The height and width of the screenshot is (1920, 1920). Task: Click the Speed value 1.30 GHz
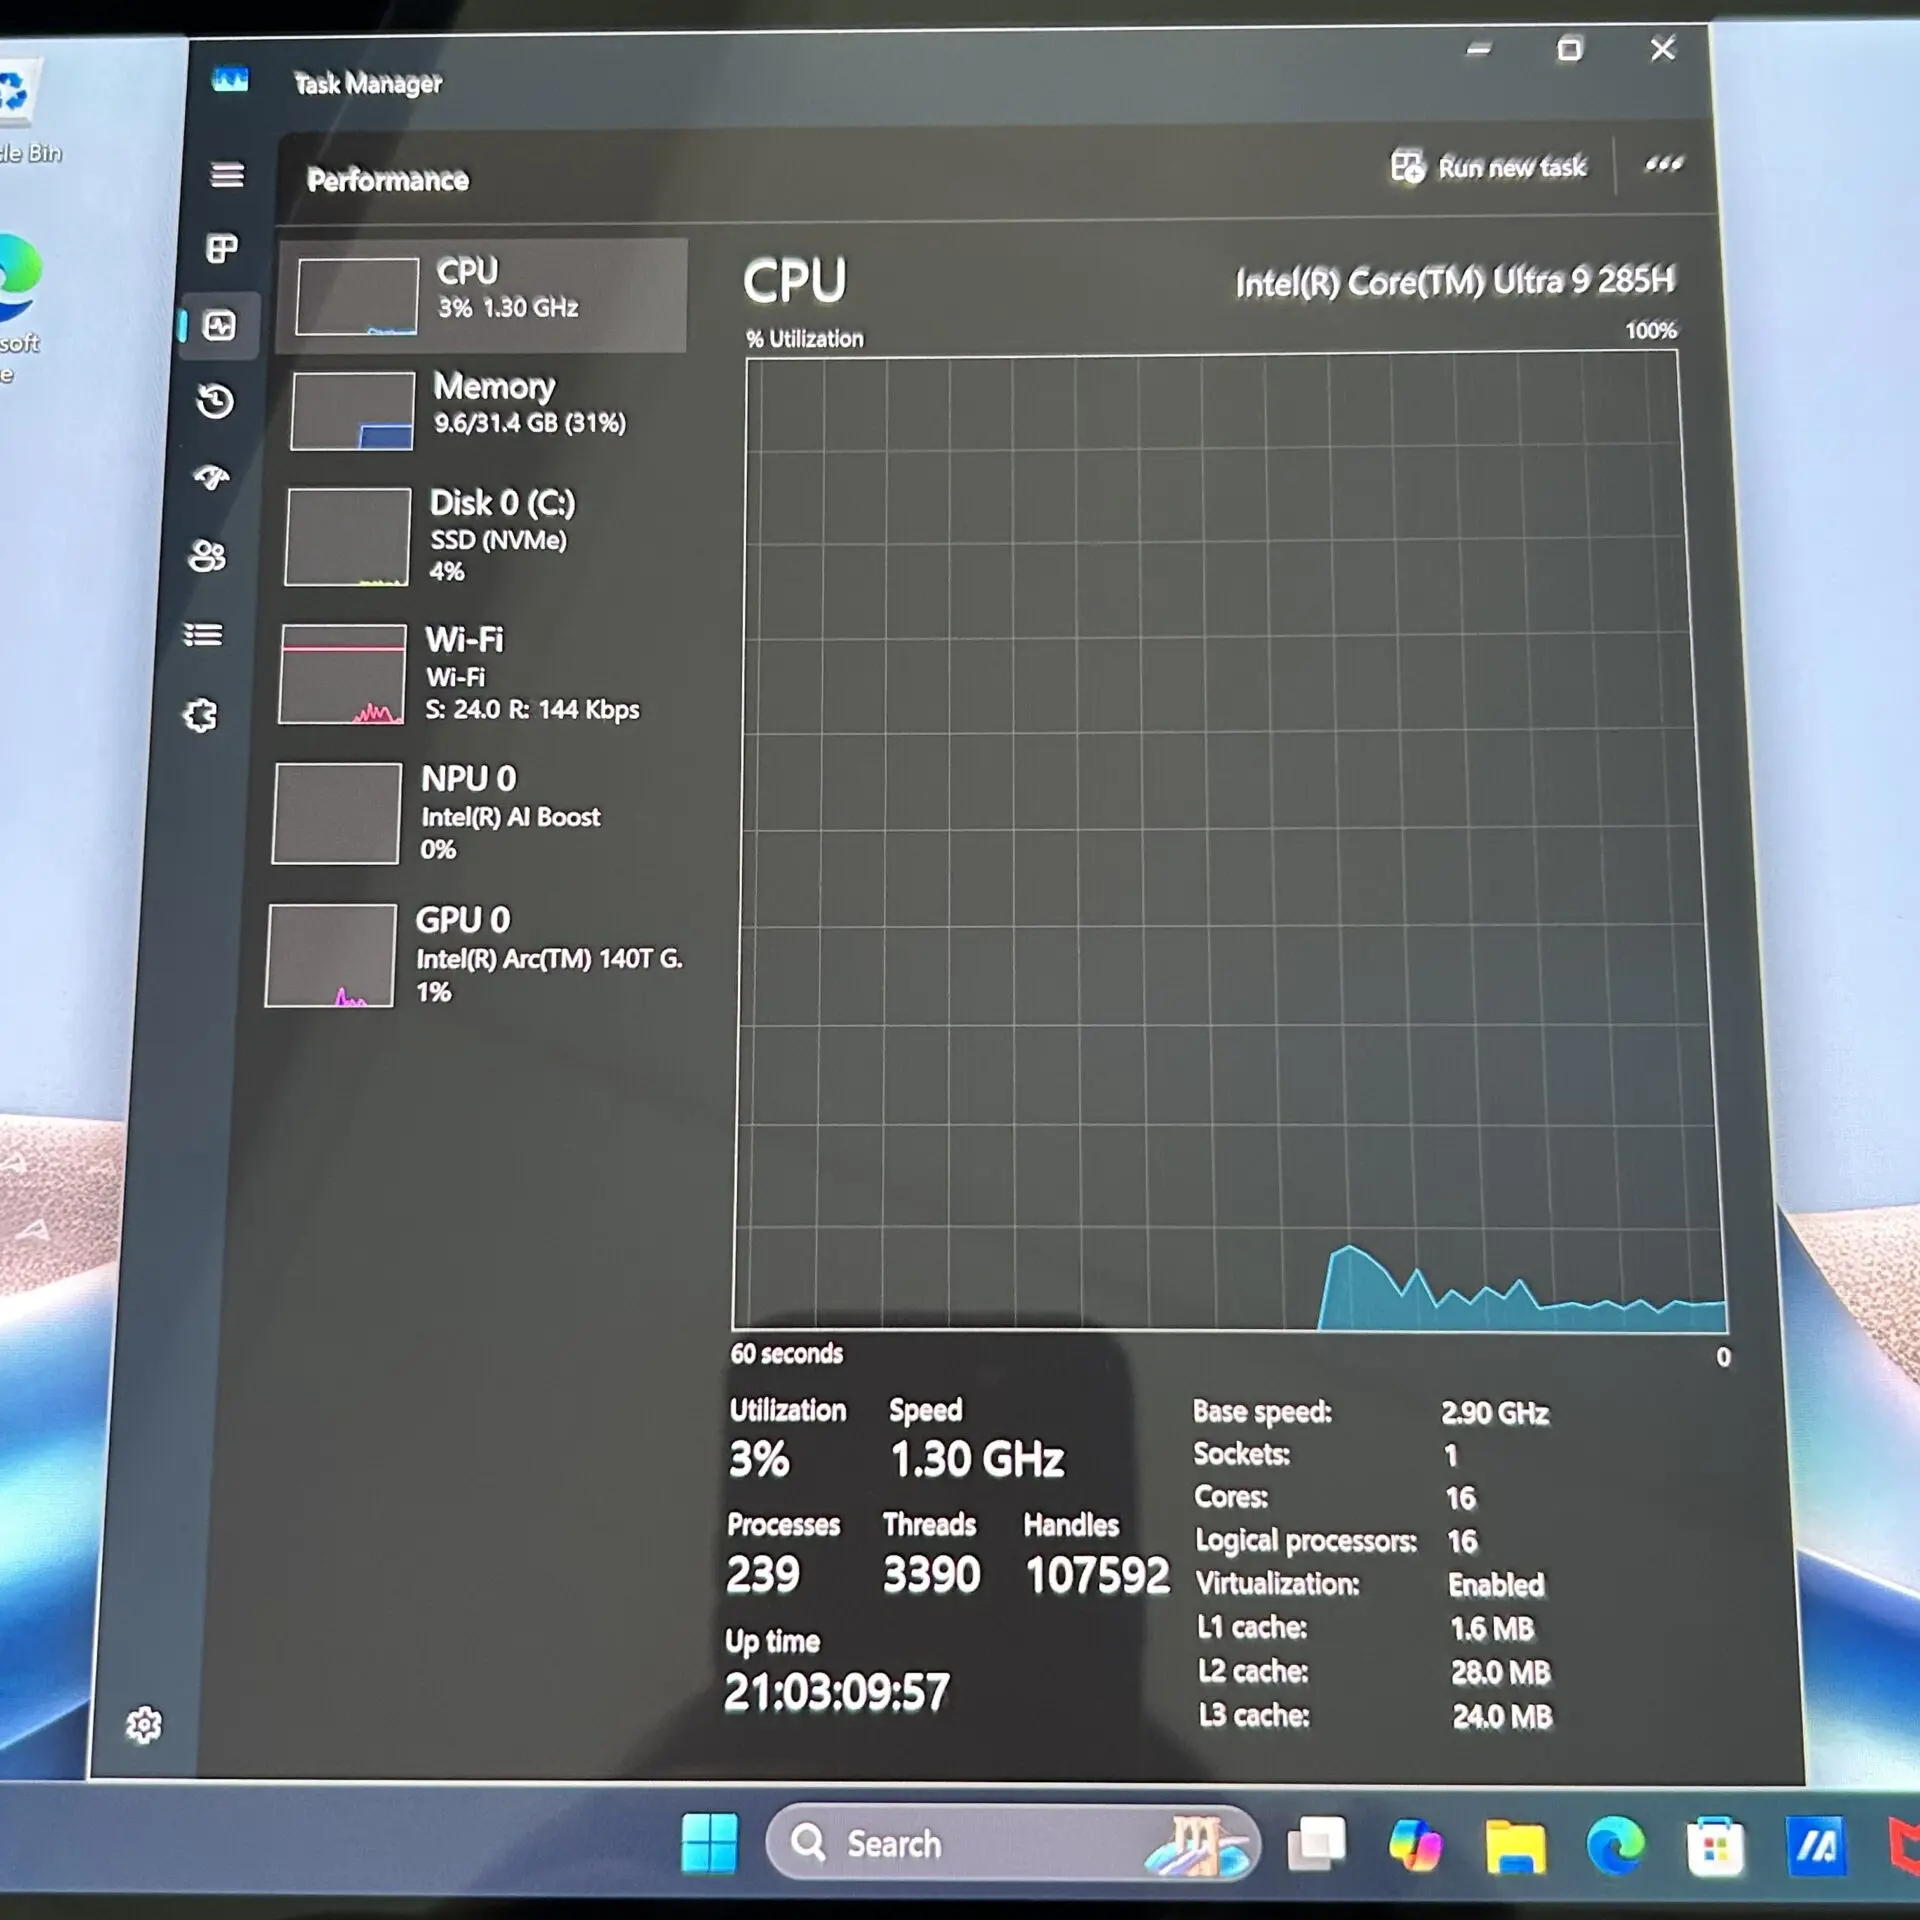[977, 1459]
